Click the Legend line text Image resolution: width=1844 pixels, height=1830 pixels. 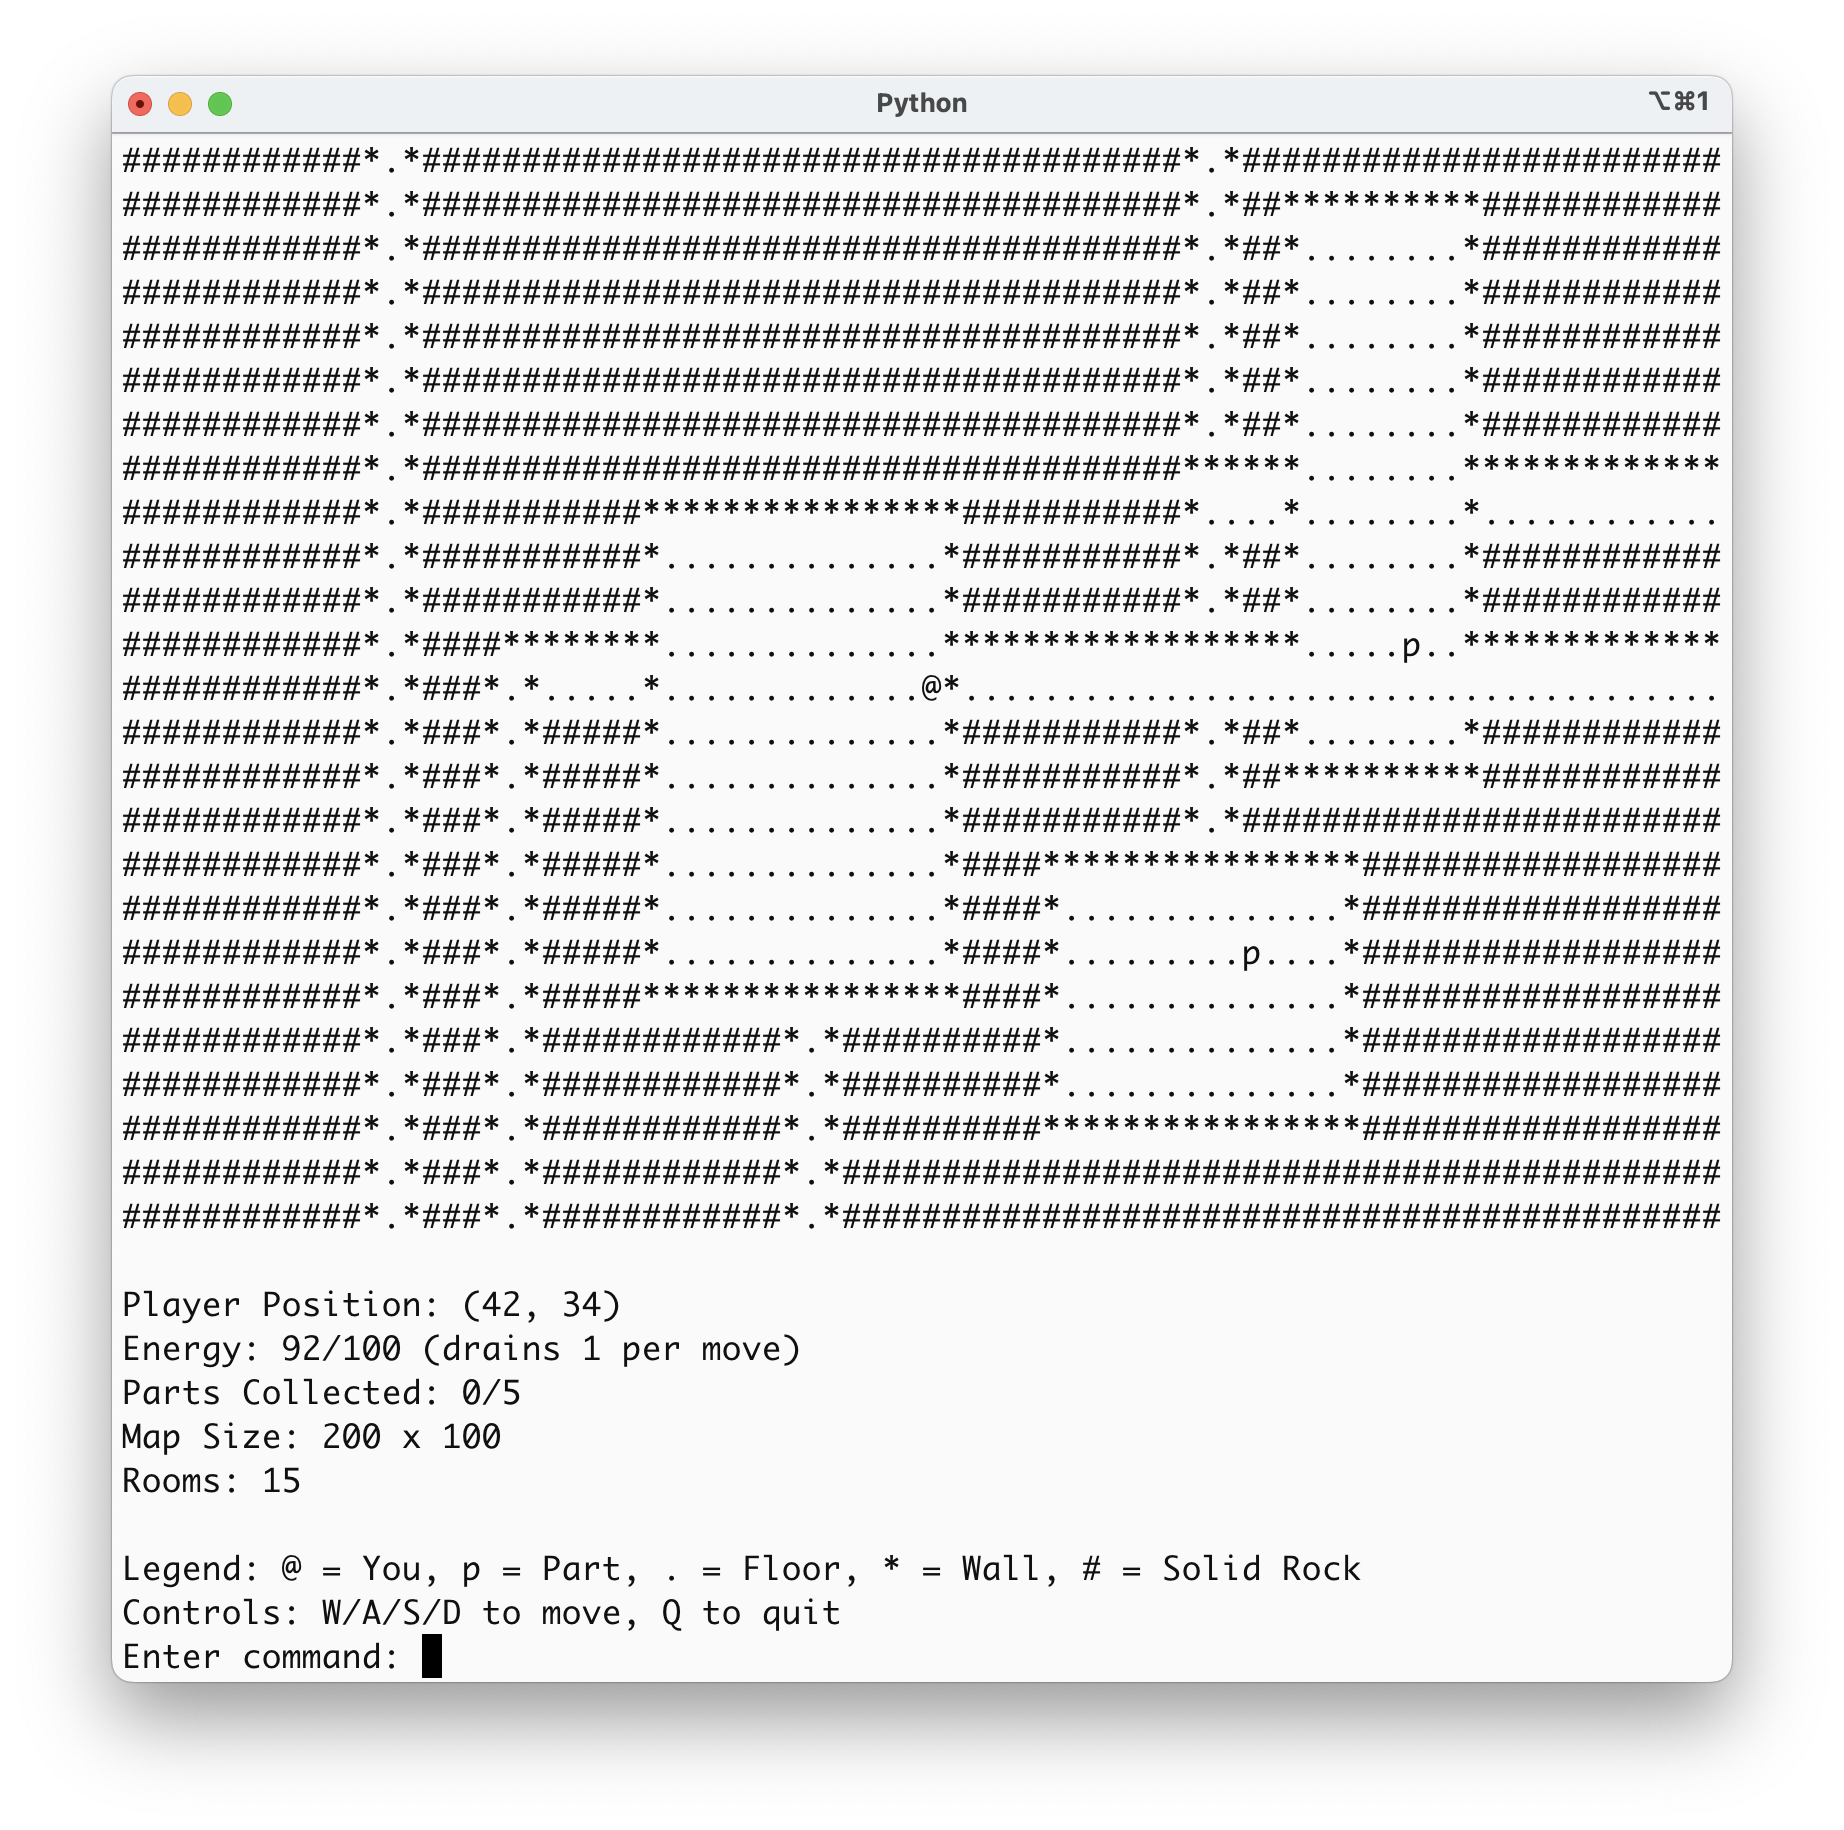[741, 1569]
